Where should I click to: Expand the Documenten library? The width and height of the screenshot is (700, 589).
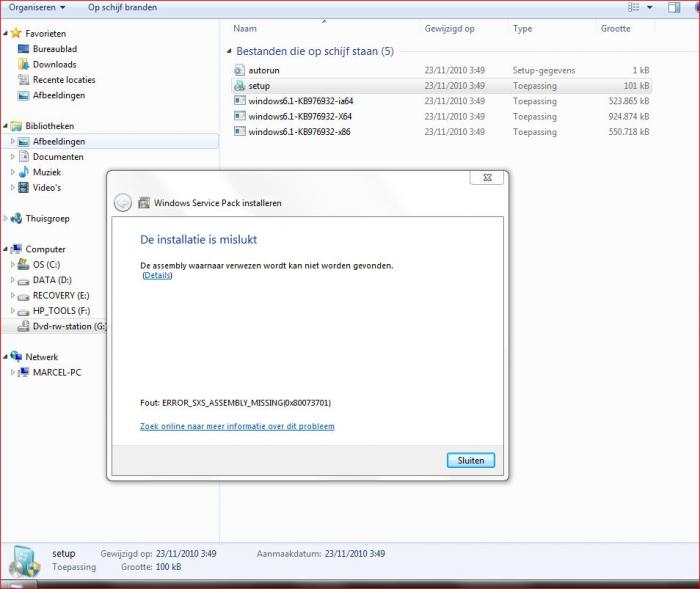12,157
